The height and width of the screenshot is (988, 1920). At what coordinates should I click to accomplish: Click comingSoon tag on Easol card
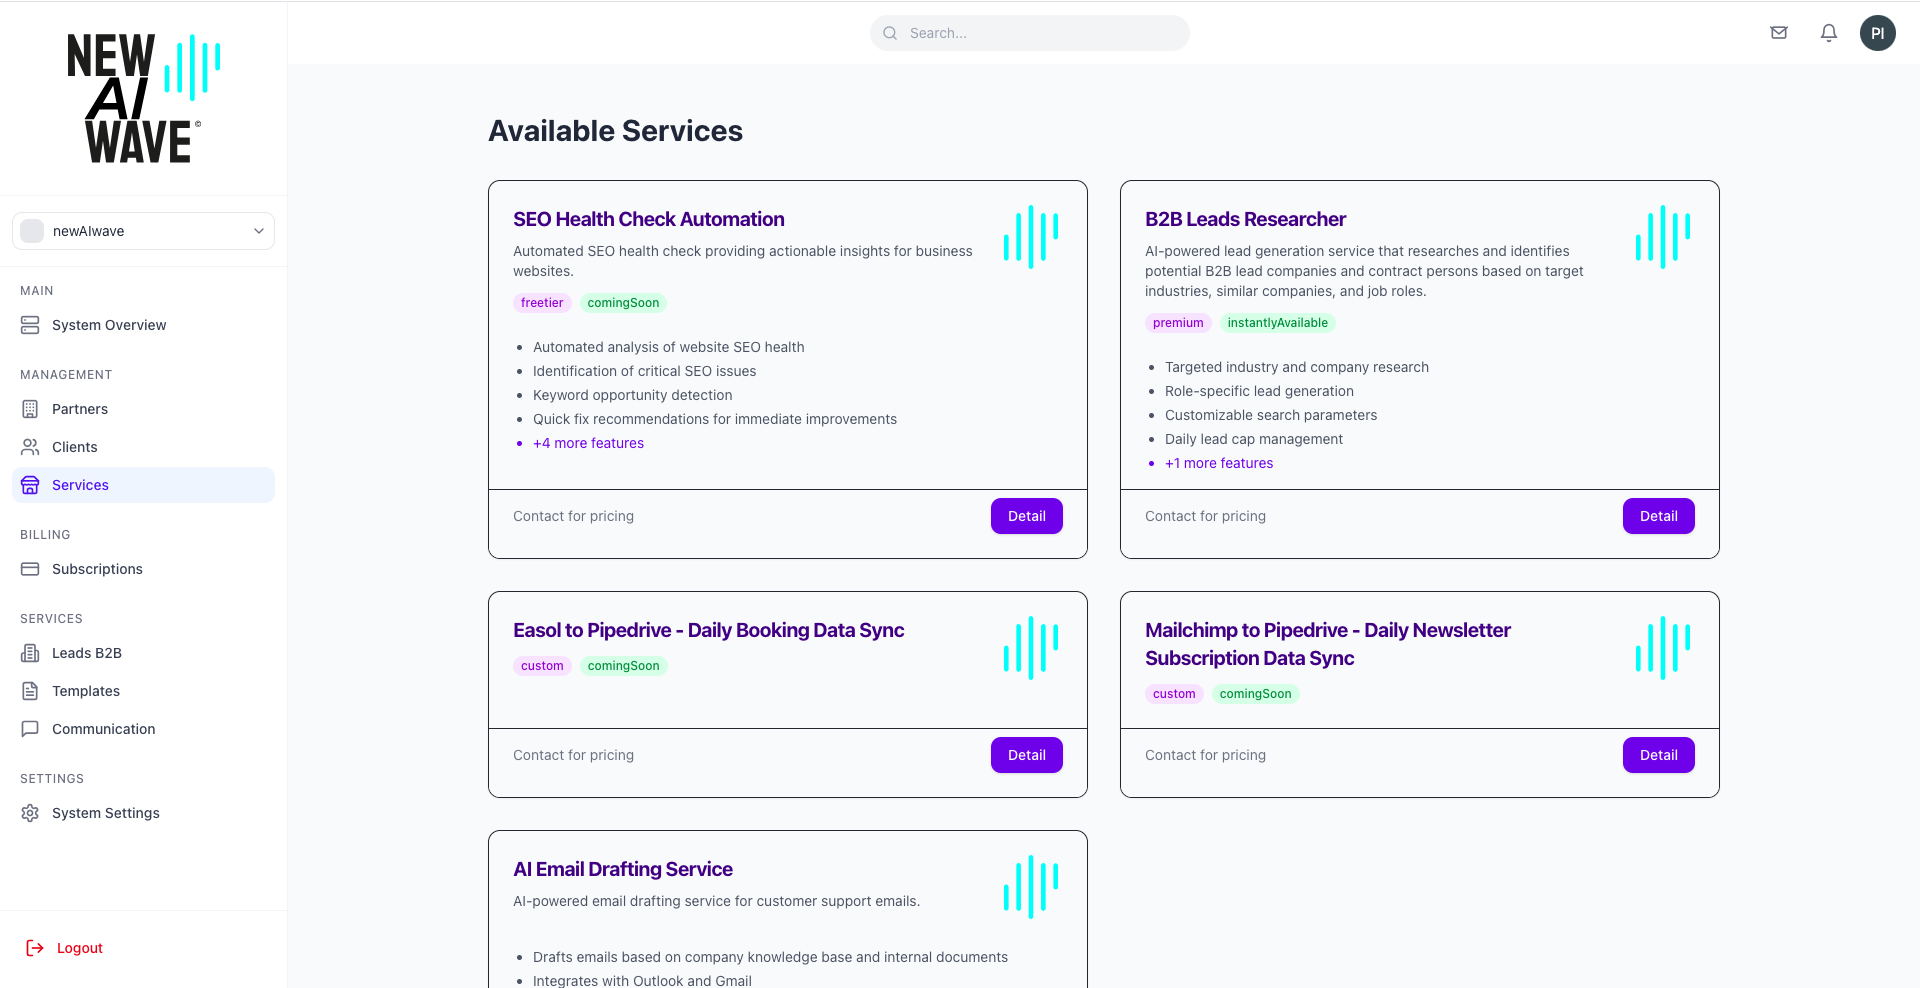(623, 666)
